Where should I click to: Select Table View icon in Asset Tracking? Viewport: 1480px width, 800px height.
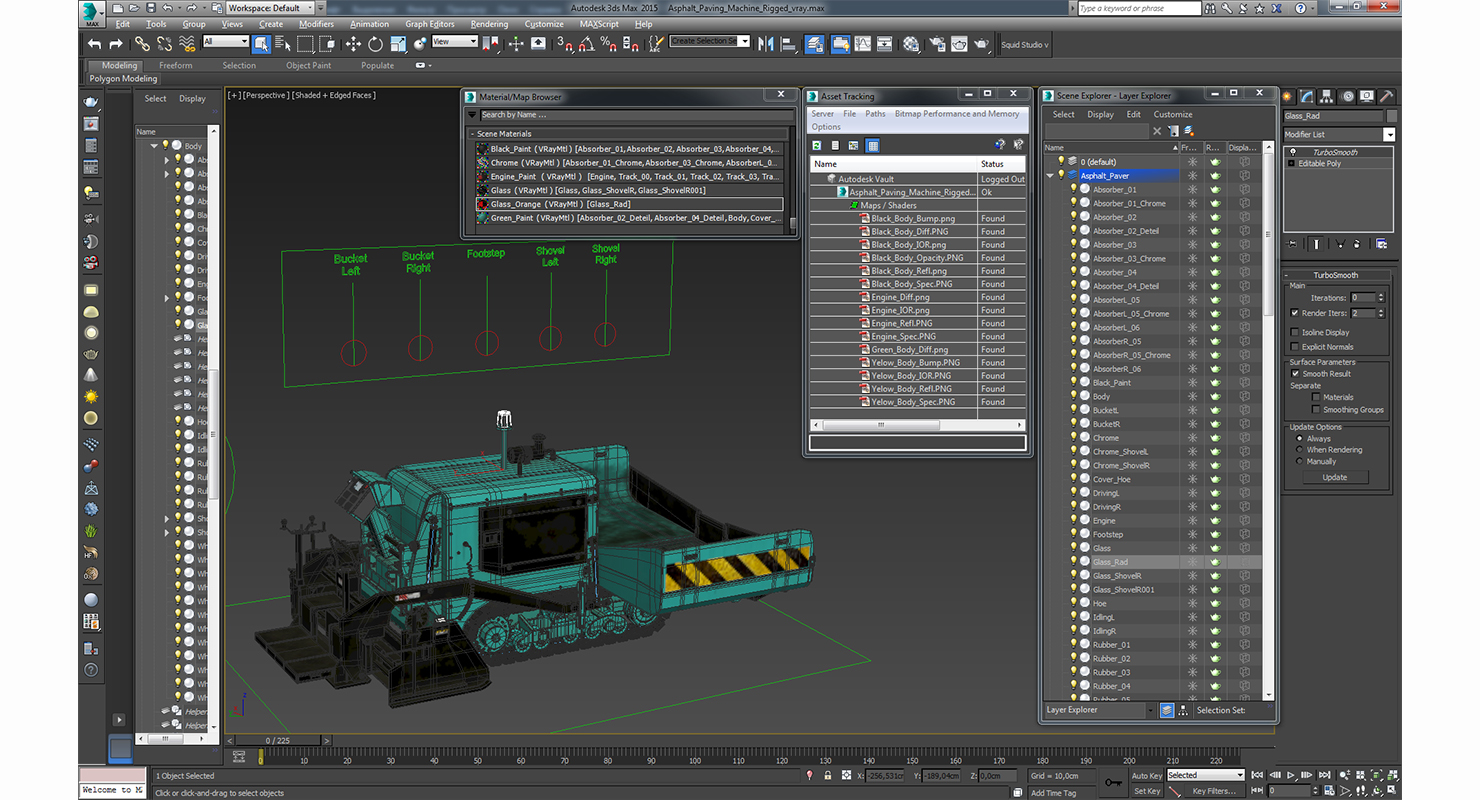[872, 146]
